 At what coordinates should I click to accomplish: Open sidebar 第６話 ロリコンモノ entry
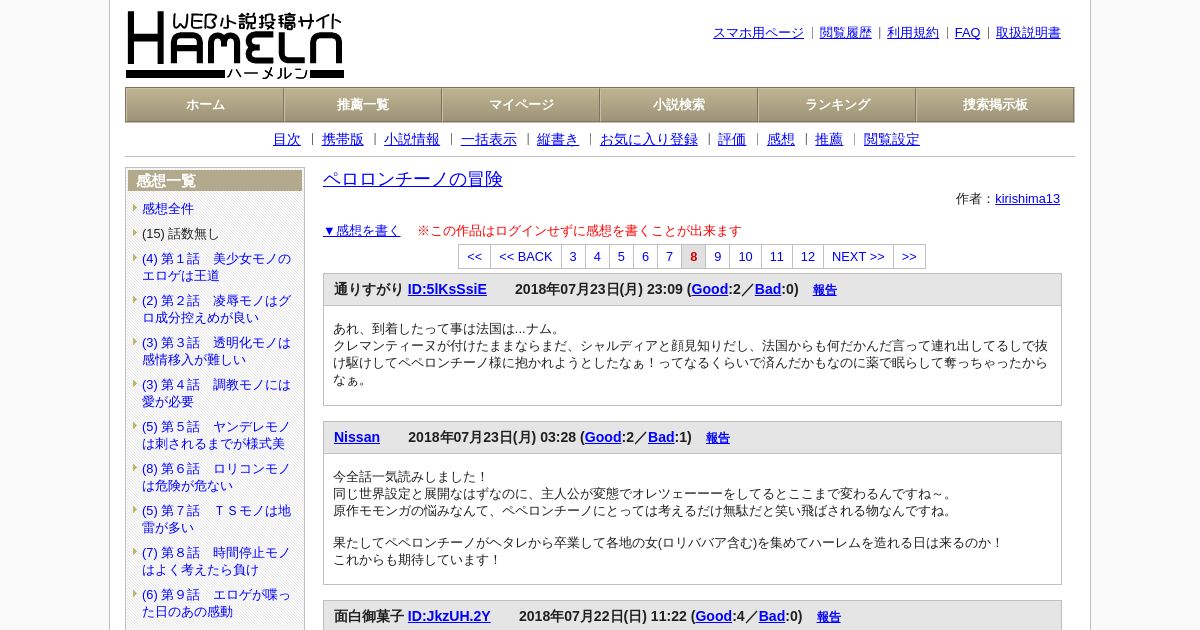216,477
